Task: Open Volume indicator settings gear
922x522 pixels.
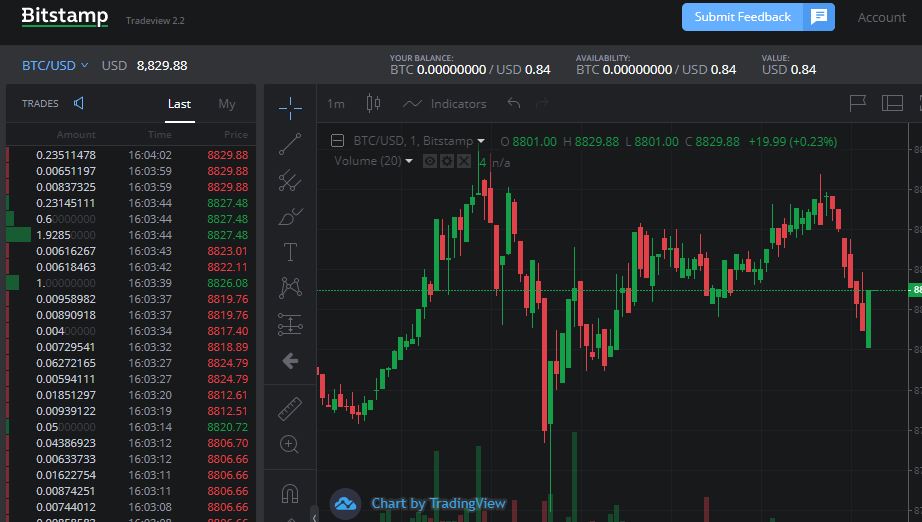Action: 447,161
